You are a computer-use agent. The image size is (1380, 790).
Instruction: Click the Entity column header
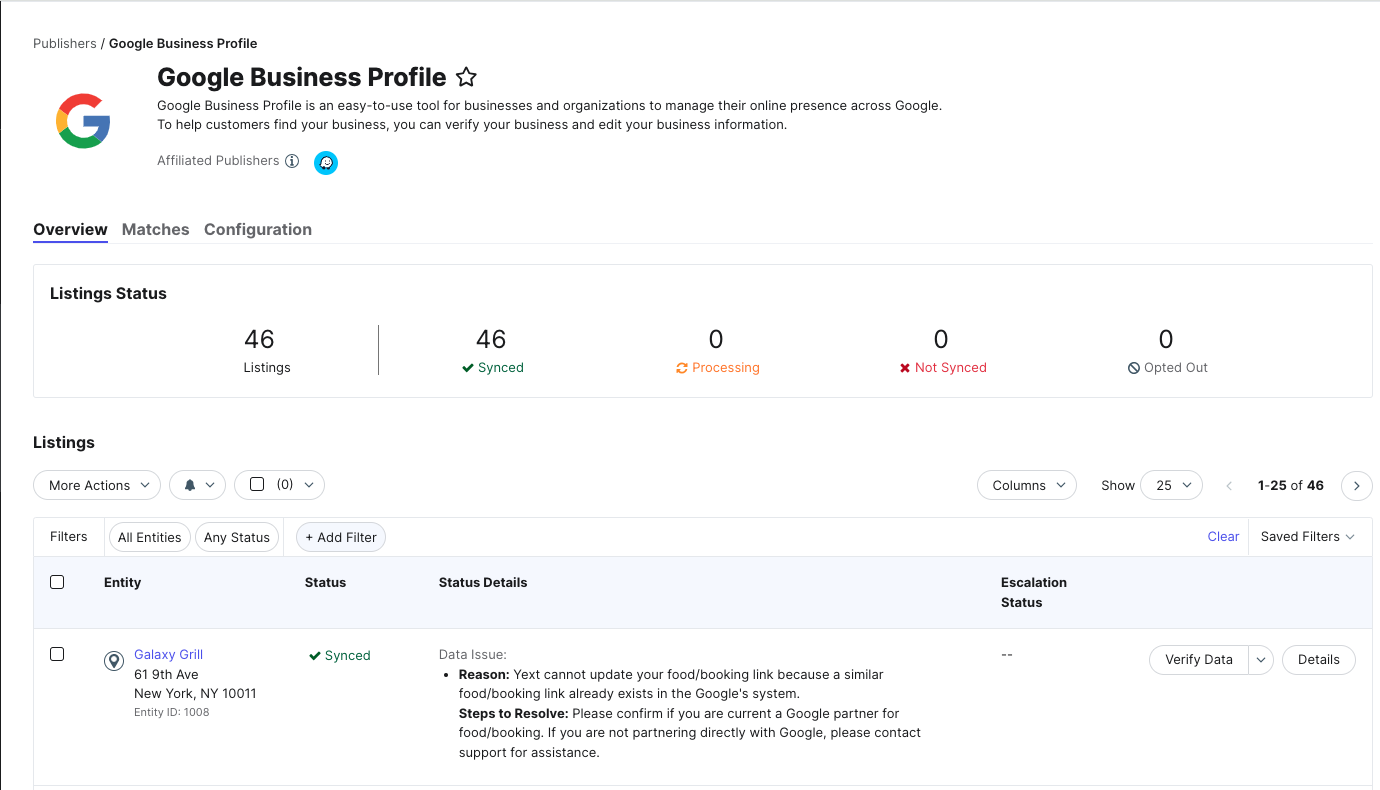click(x=122, y=582)
